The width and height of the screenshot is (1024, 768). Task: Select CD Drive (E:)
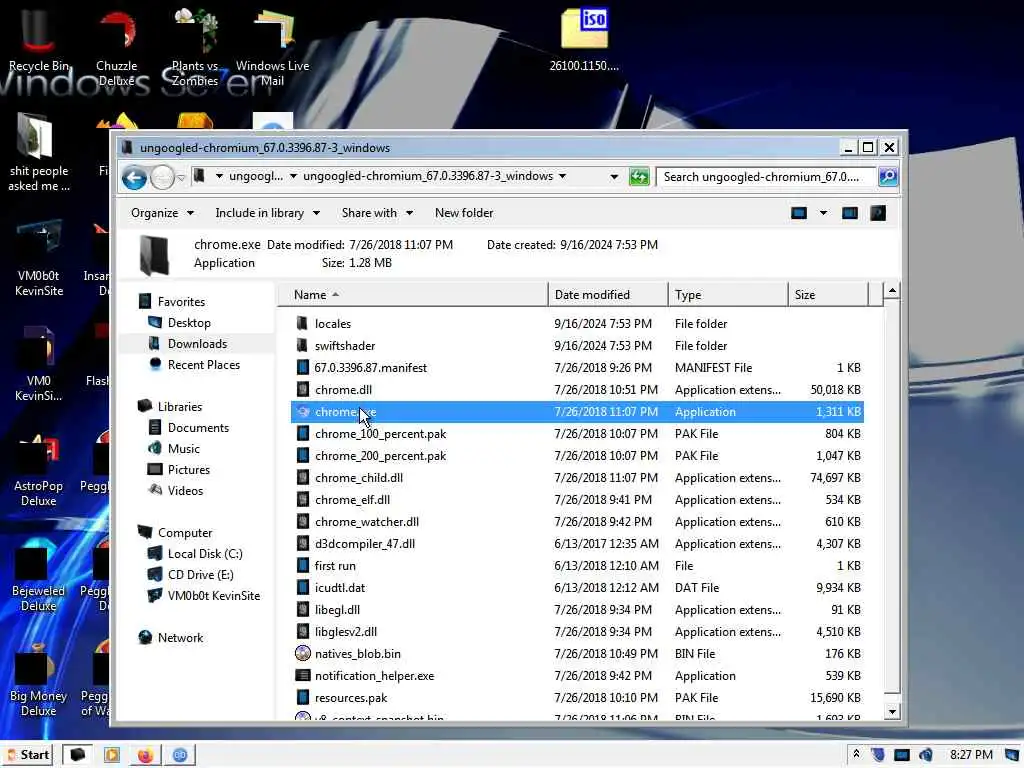coord(200,575)
